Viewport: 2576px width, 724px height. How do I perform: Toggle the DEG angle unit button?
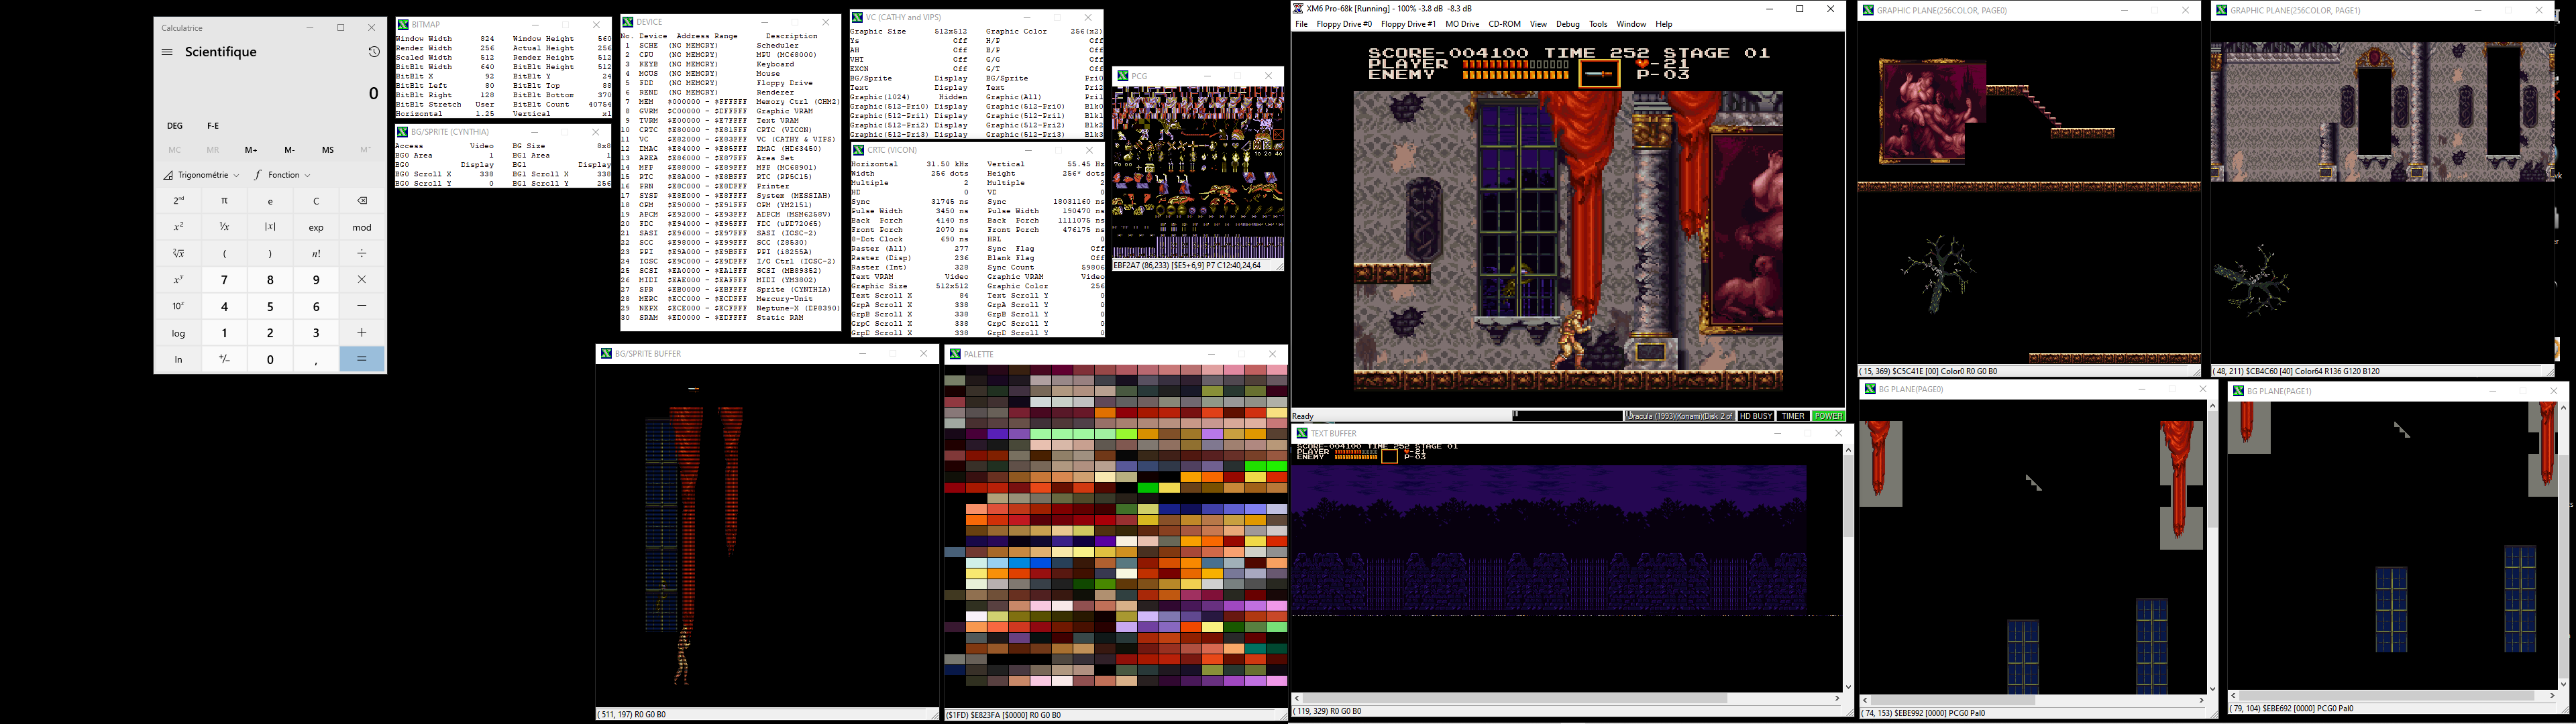pos(175,126)
